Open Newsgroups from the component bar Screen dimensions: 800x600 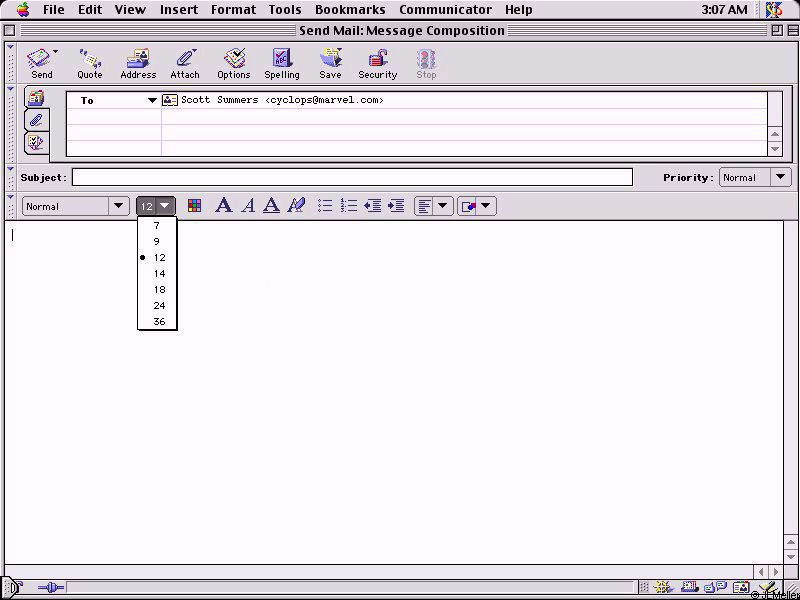716,588
